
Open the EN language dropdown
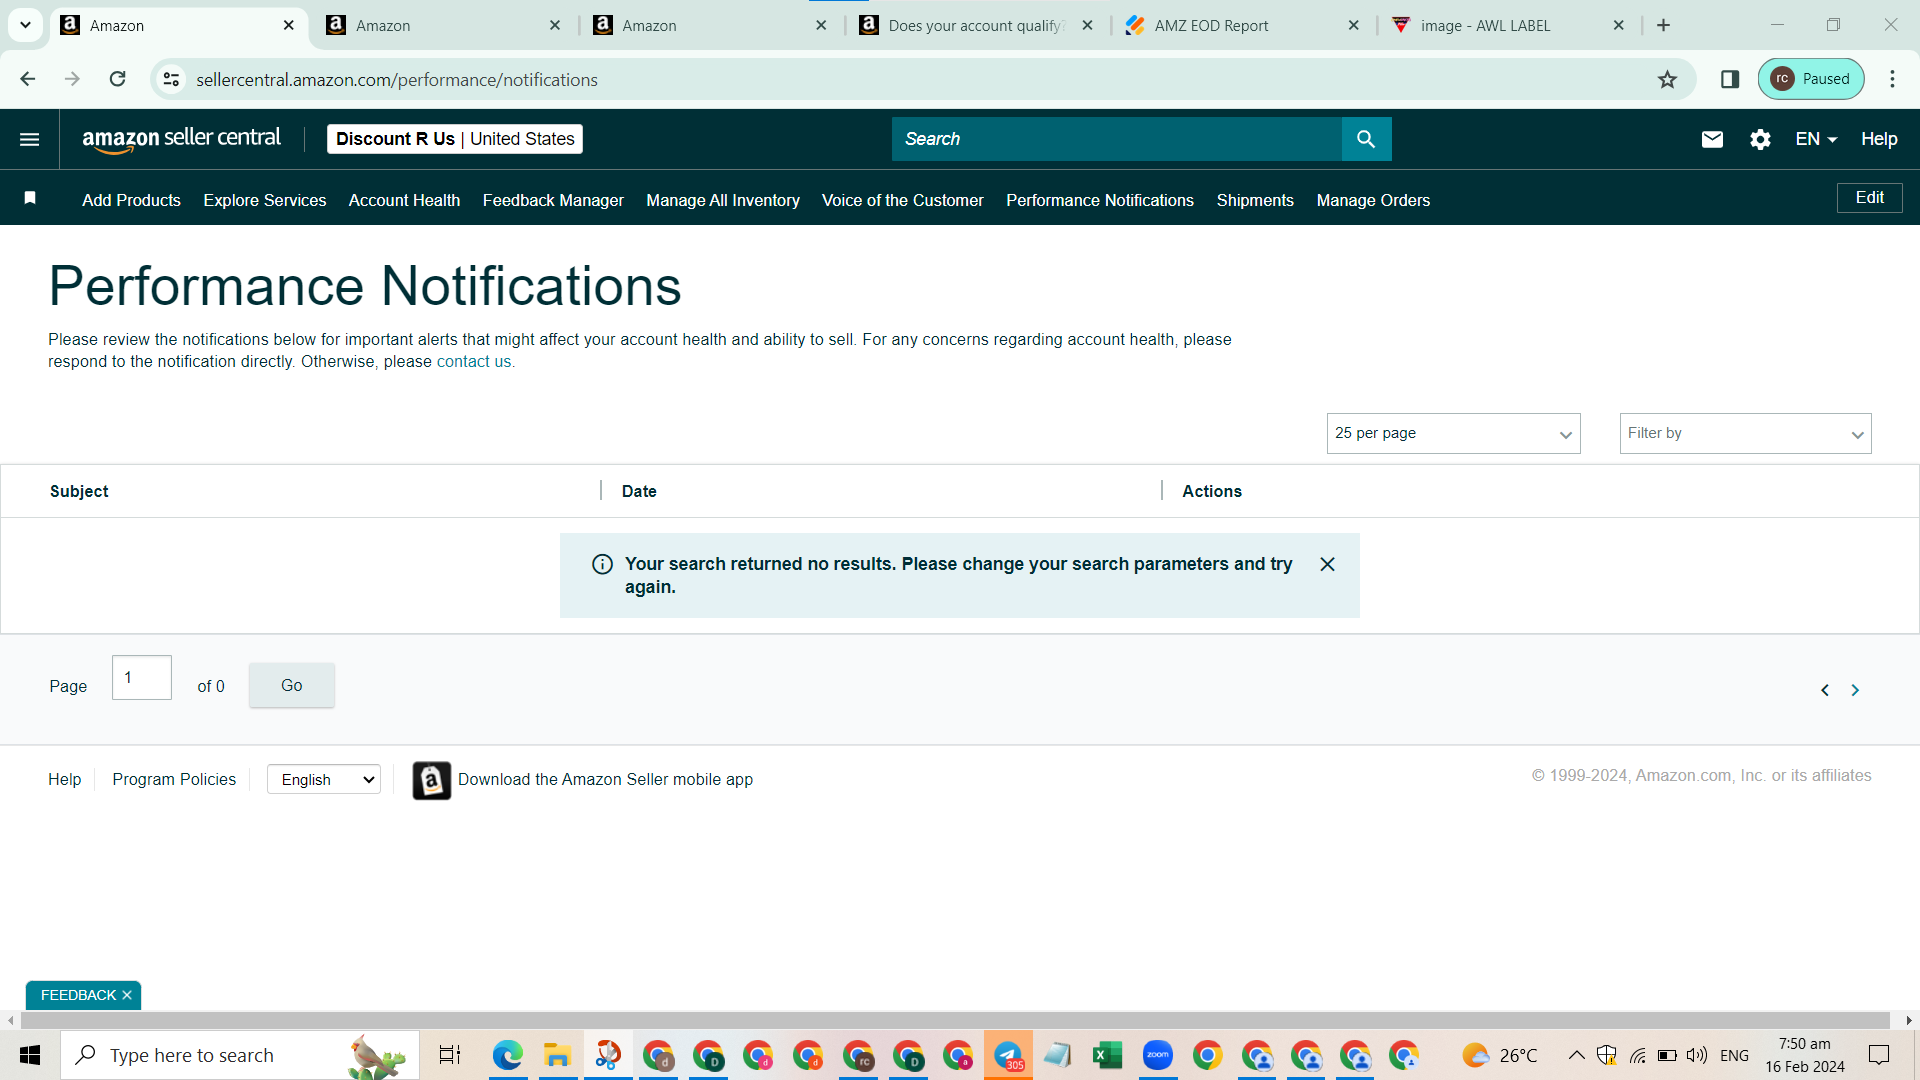(1816, 139)
